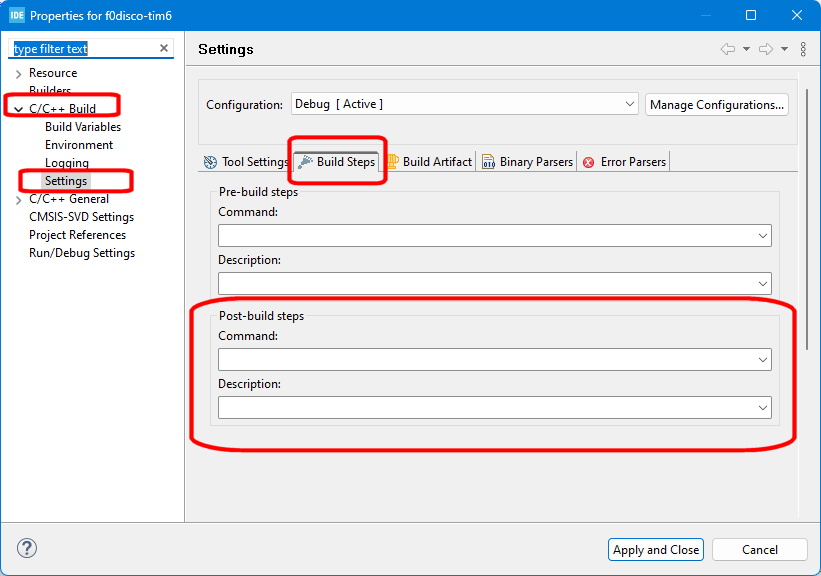Clear the filter text with X icon
This screenshot has width=821, height=576.
[x=164, y=48]
